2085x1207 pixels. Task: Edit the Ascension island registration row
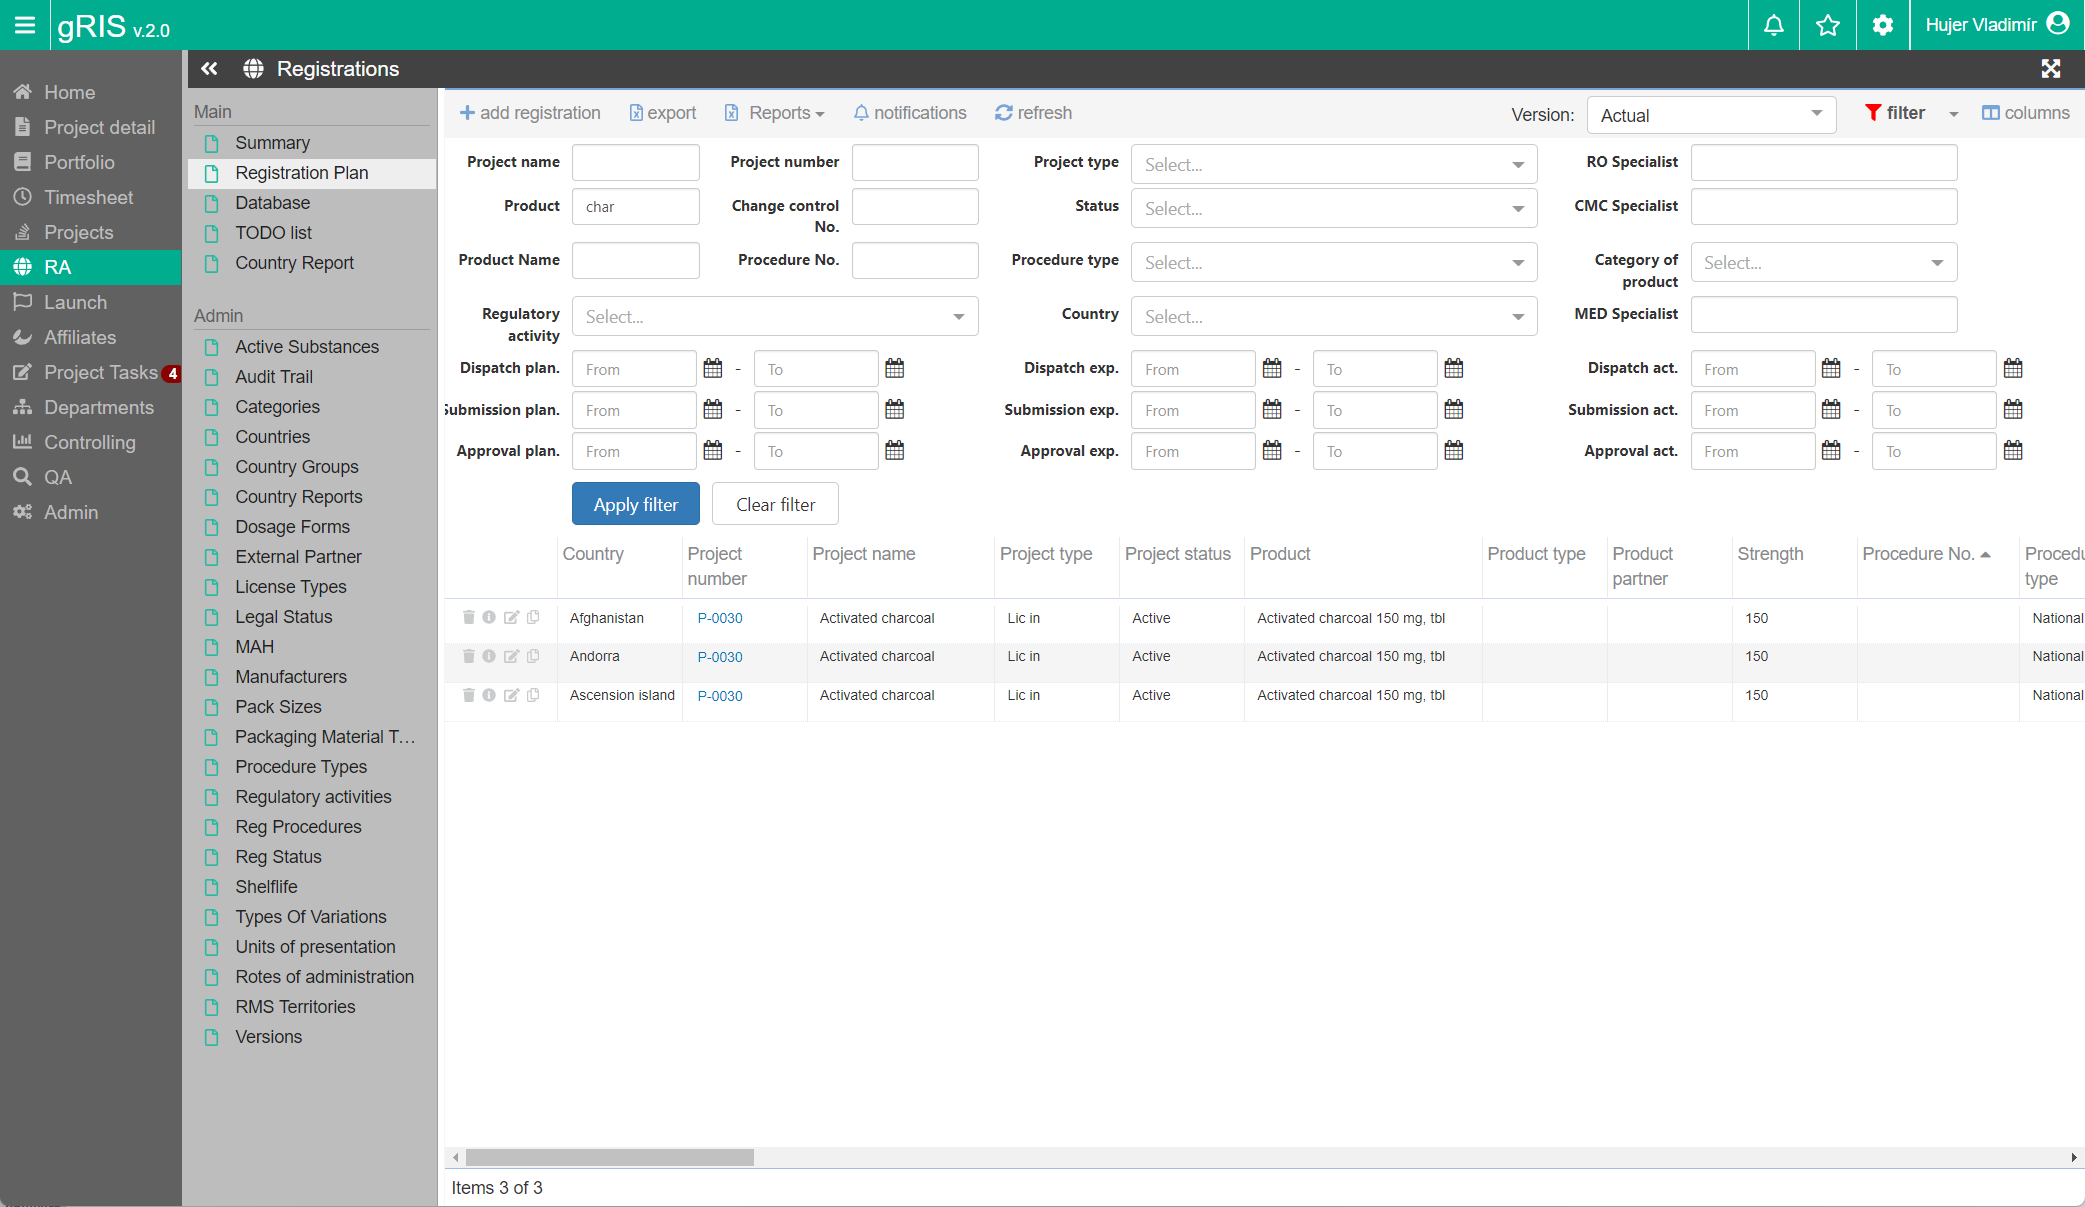(x=511, y=695)
